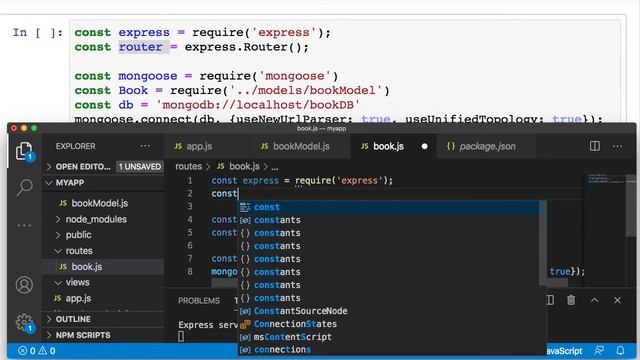Click the 'In [ ]:' notebook cell prompt
This screenshot has height=360, width=640.
38,32
